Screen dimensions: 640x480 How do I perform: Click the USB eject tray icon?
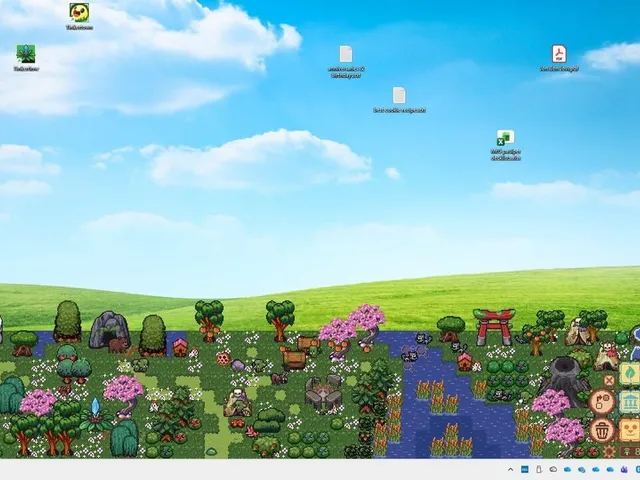click(539, 469)
